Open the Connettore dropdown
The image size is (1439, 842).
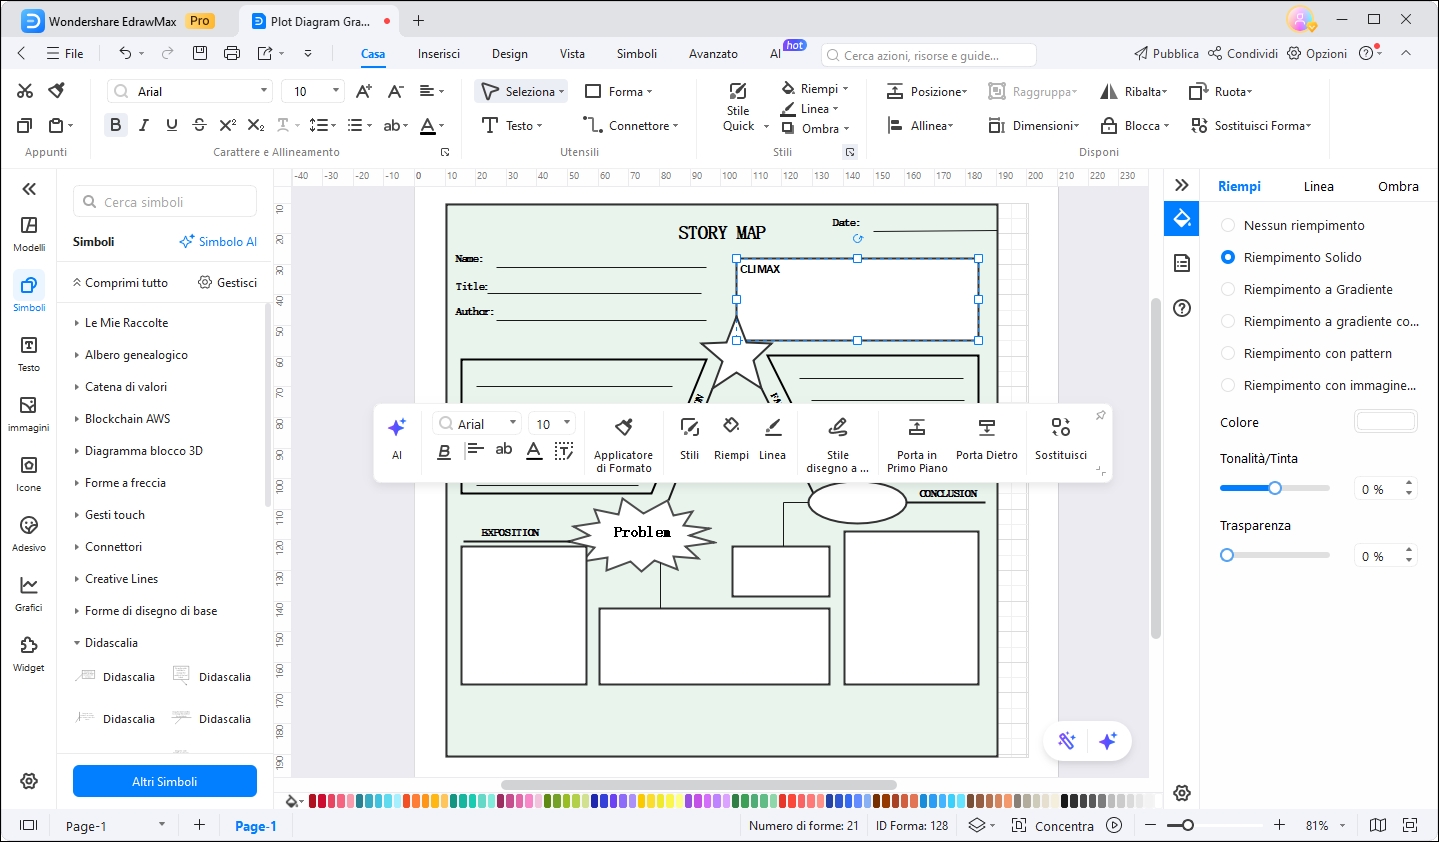click(631, 126)
